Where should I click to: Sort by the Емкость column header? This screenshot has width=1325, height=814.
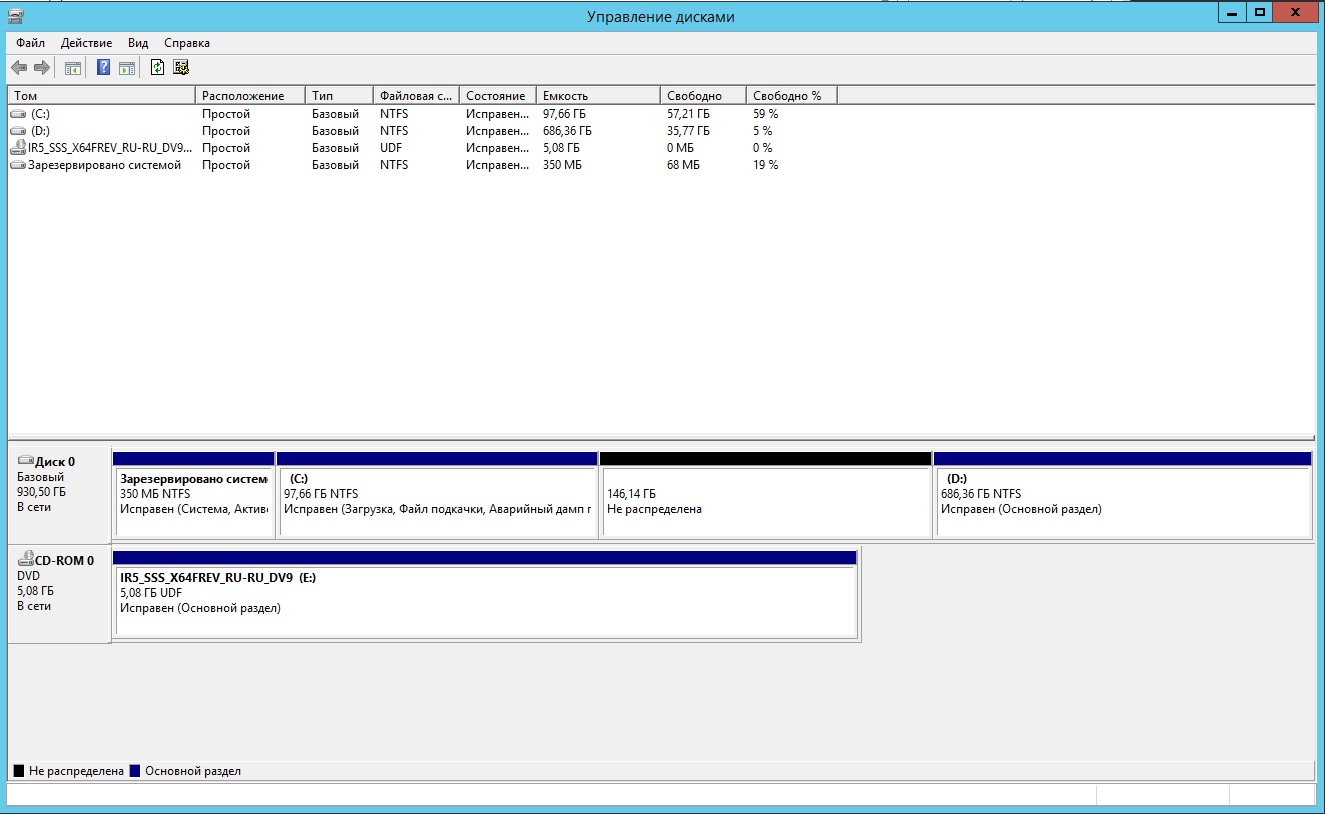point(598,95)
